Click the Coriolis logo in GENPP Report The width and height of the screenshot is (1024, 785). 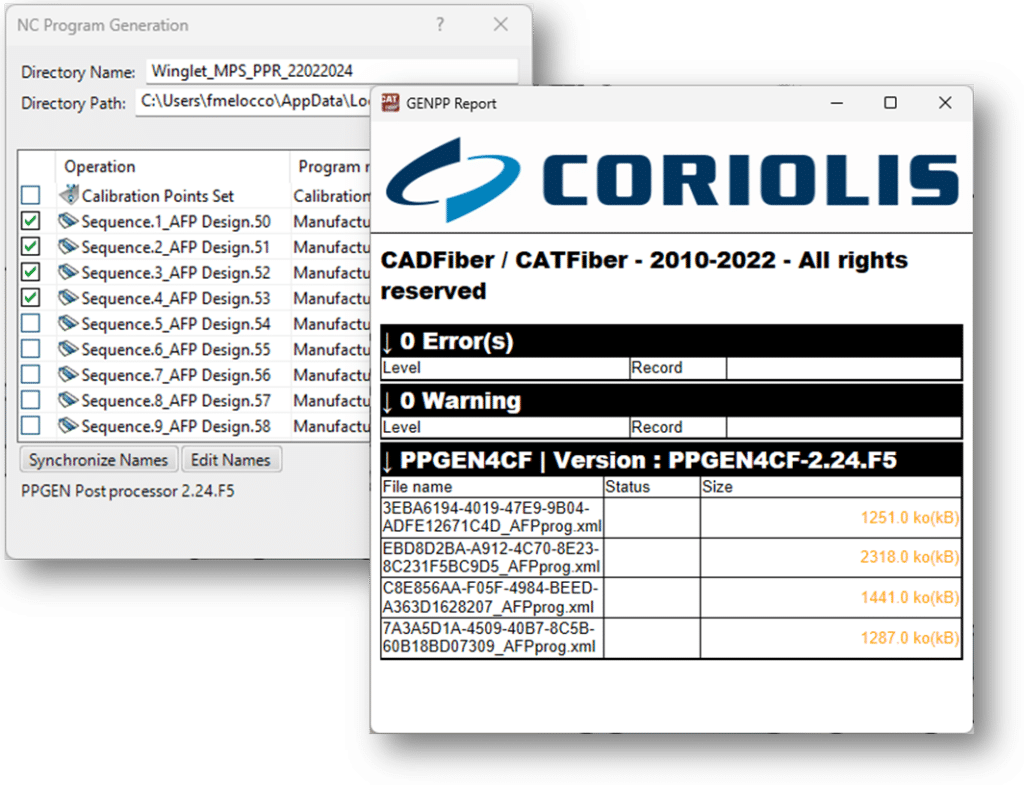tap(671, 180)
